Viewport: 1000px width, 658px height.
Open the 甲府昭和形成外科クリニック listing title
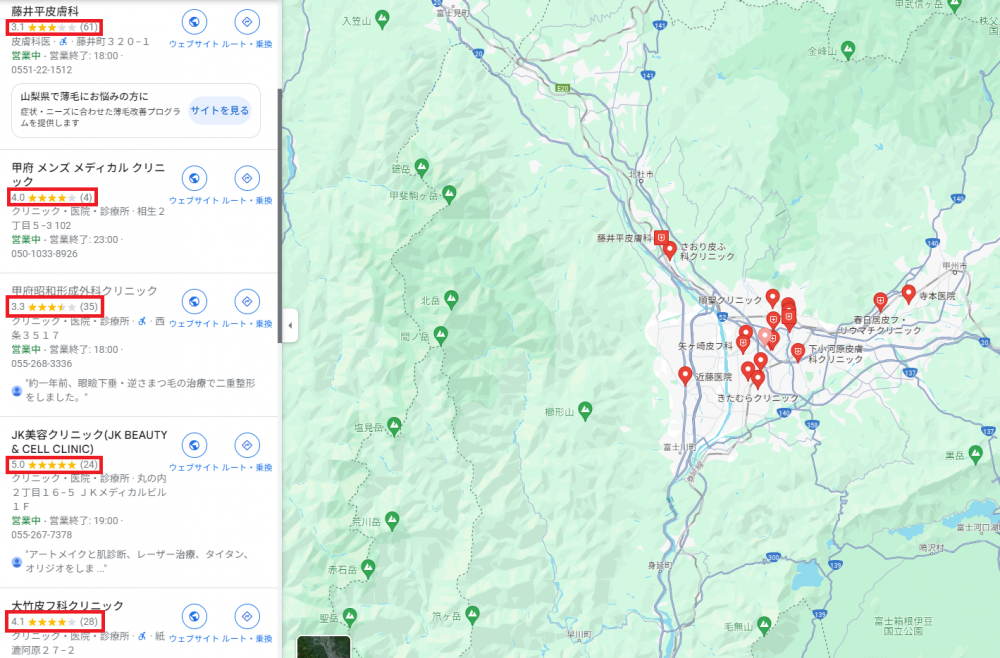84,290
